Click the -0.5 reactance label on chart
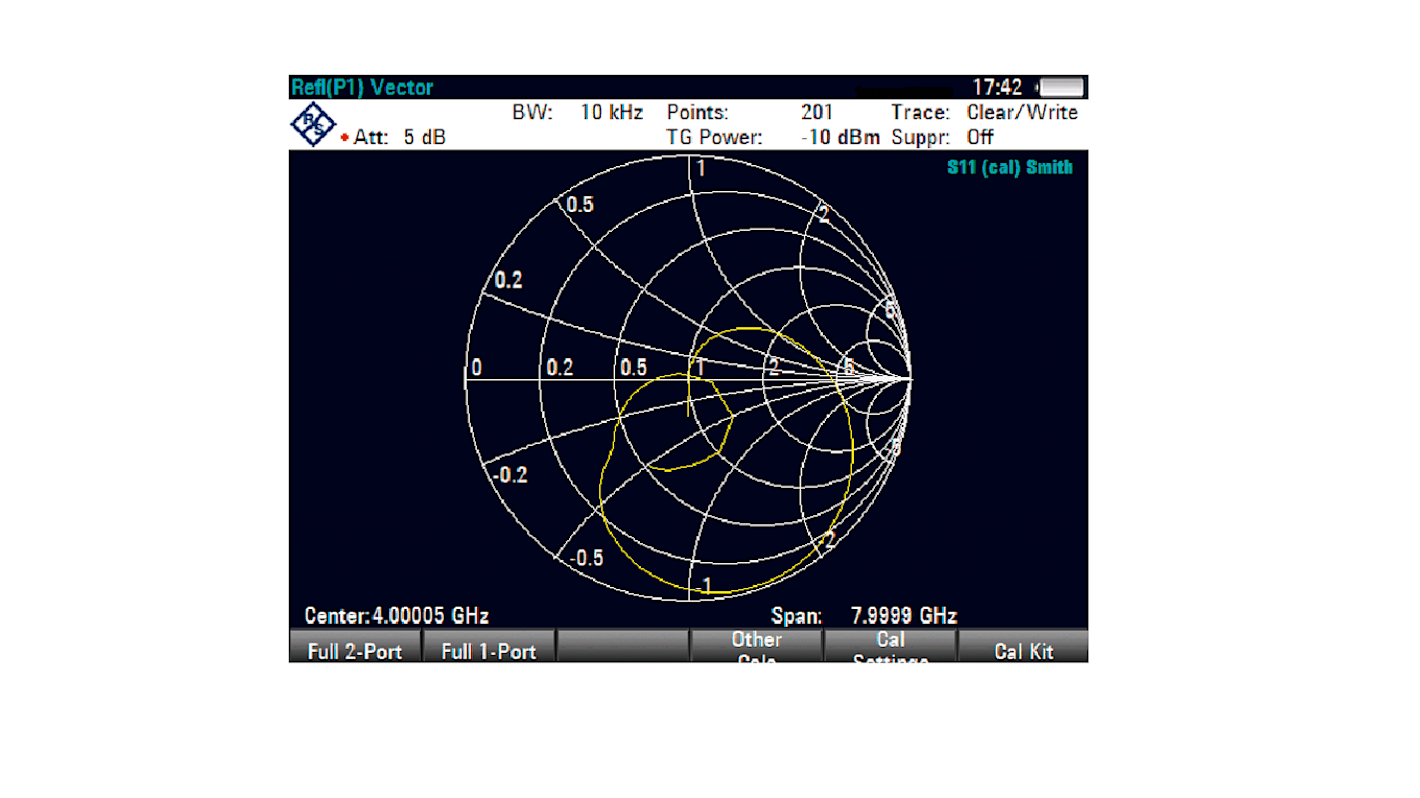 [586, 558]
